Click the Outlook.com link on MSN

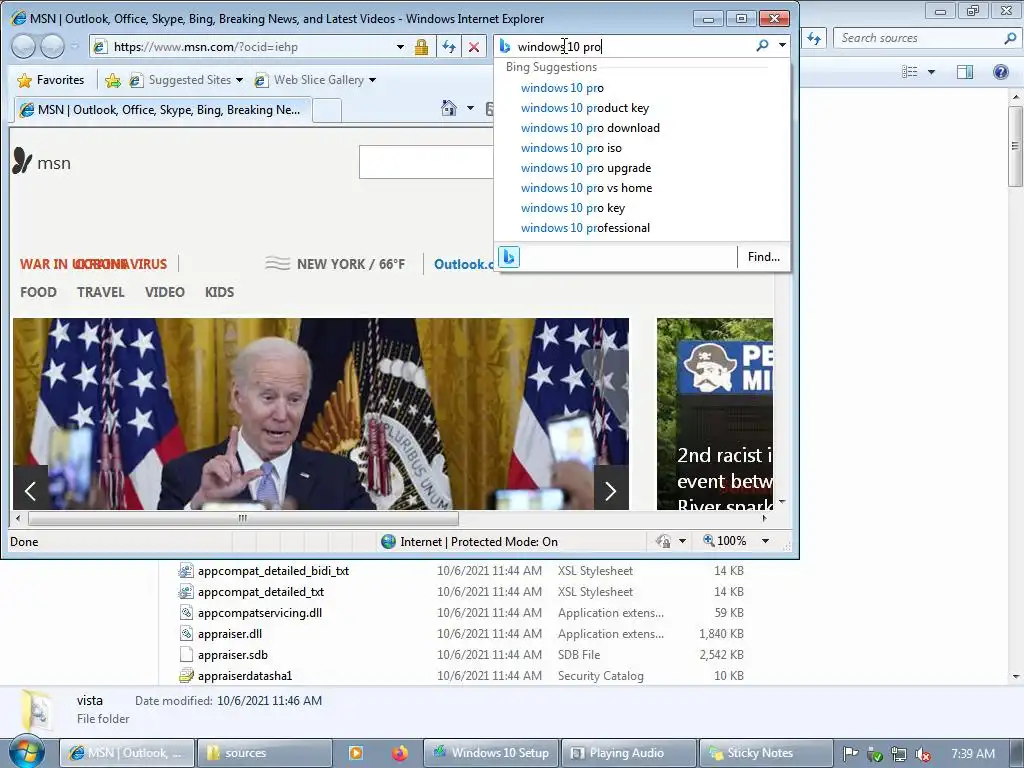pos(464,264)
